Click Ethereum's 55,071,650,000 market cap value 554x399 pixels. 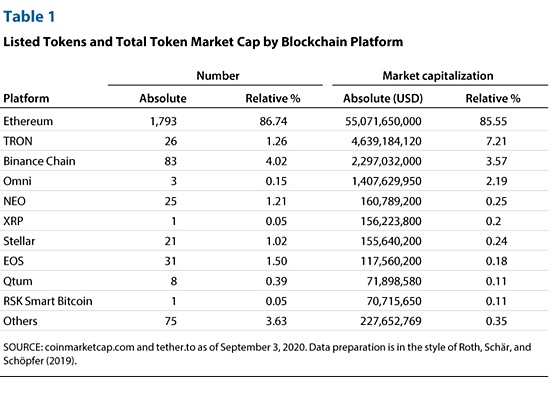pos(383,122)
